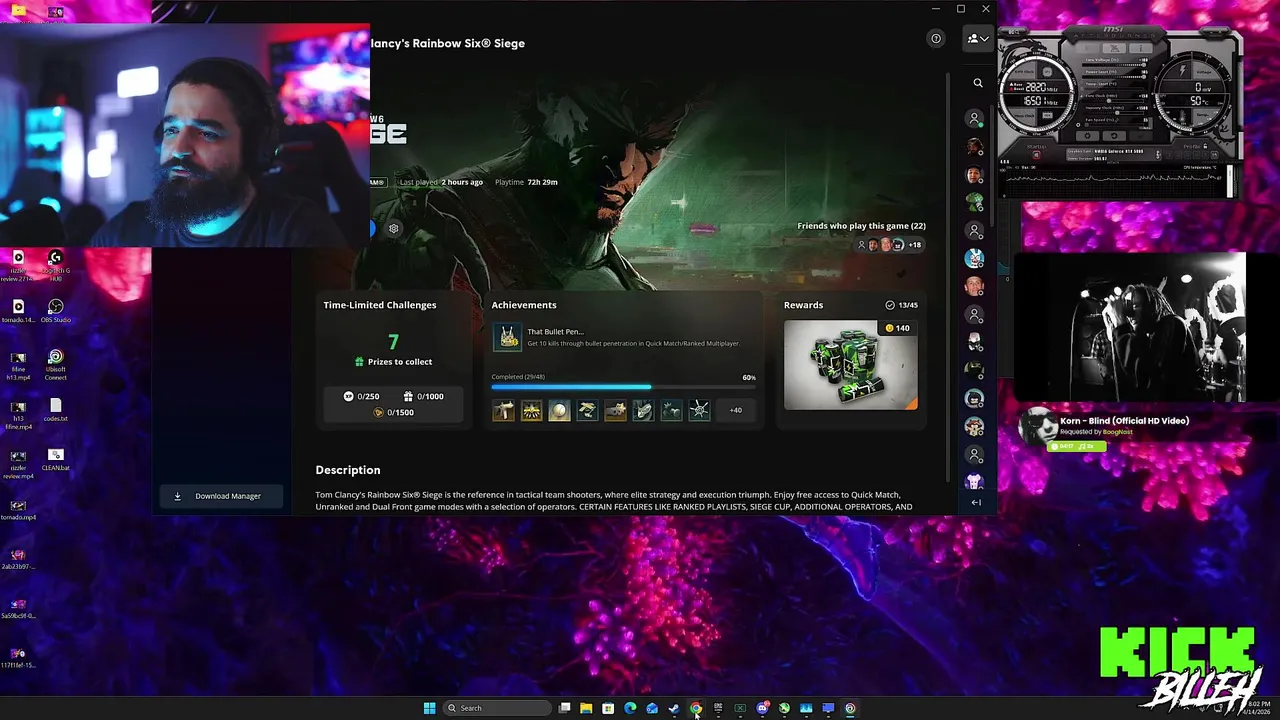
Task: Collapse the friends sidebar arrow
Action: [x=976, y=502]
